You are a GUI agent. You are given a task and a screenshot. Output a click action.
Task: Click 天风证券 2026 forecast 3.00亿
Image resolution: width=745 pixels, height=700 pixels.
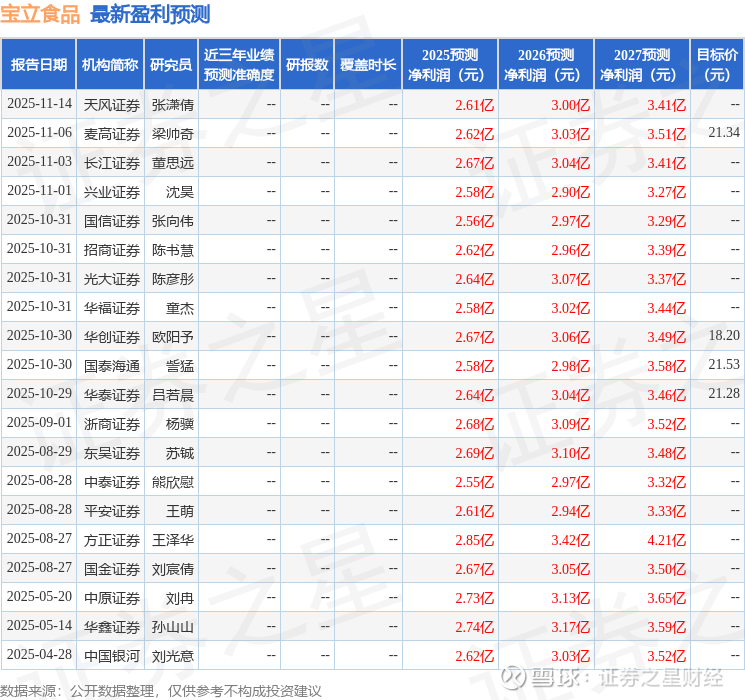570,105
